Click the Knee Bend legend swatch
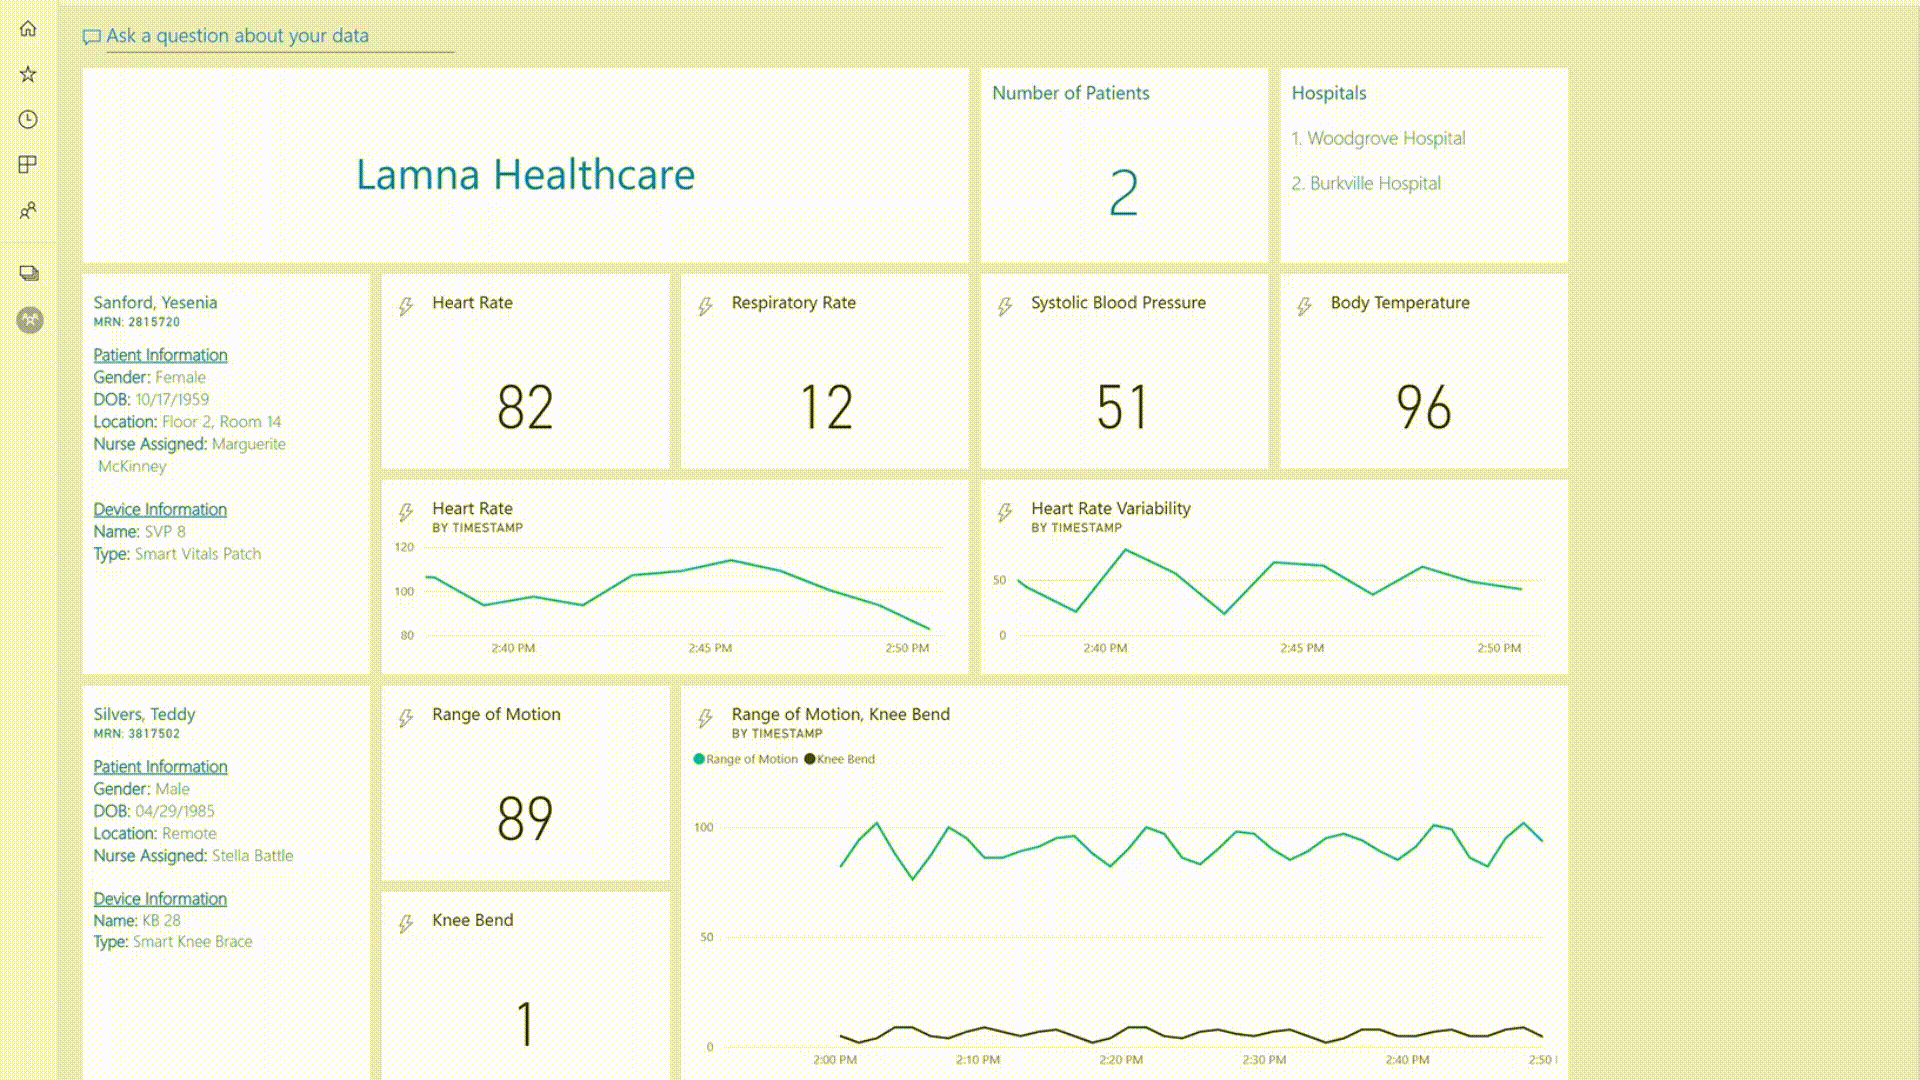Screen dimensions: 1920x1080 tap(810, 759)
